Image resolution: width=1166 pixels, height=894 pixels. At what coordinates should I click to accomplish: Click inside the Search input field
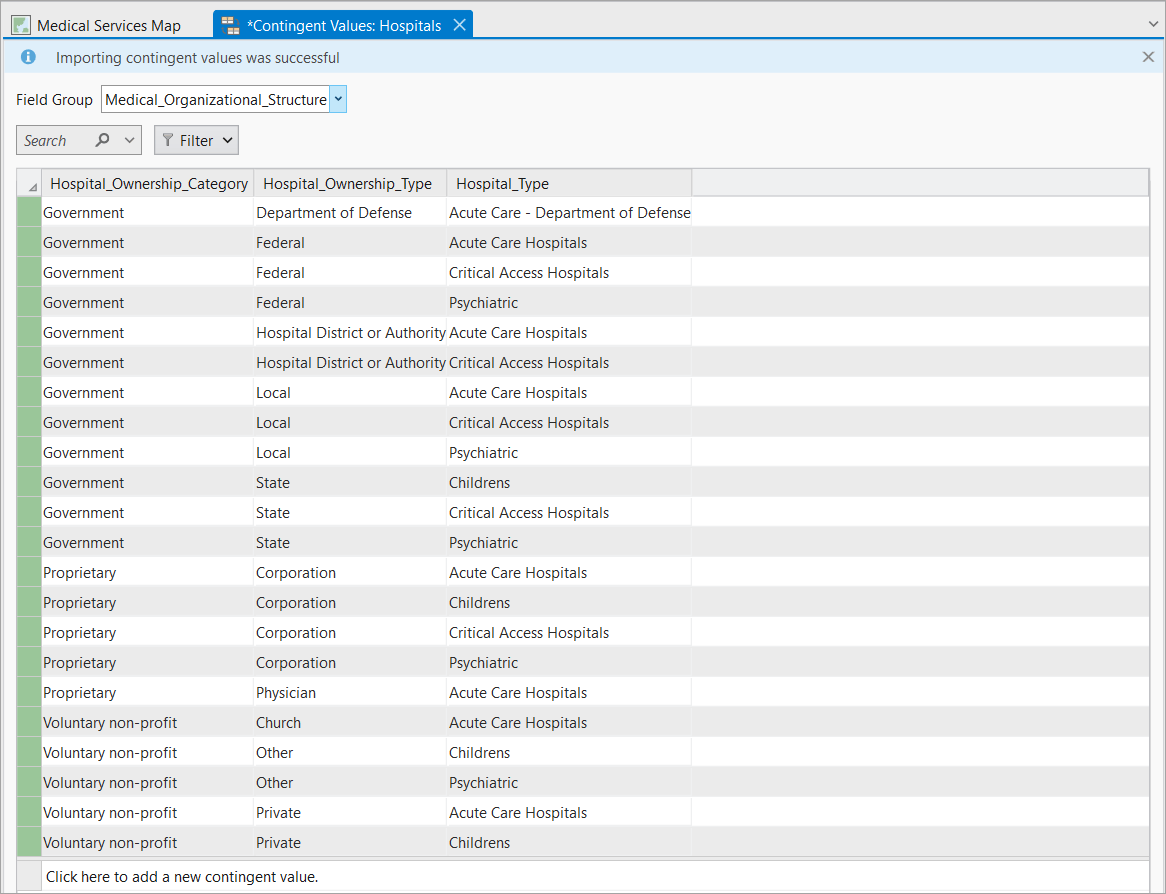[57, 140]
